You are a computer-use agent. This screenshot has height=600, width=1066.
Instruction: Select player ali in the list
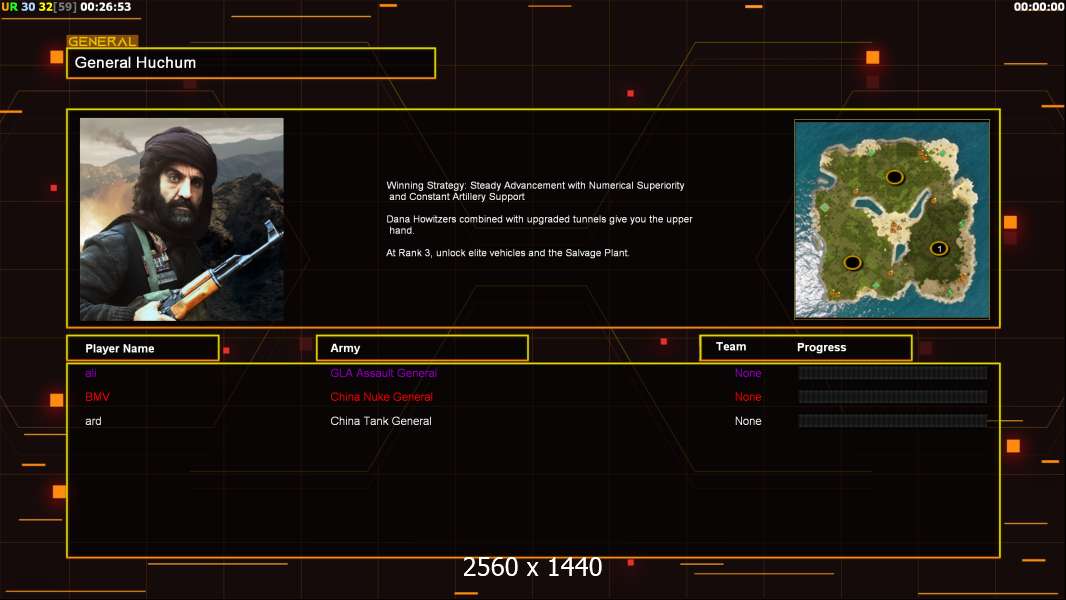[x=90, y=373]
